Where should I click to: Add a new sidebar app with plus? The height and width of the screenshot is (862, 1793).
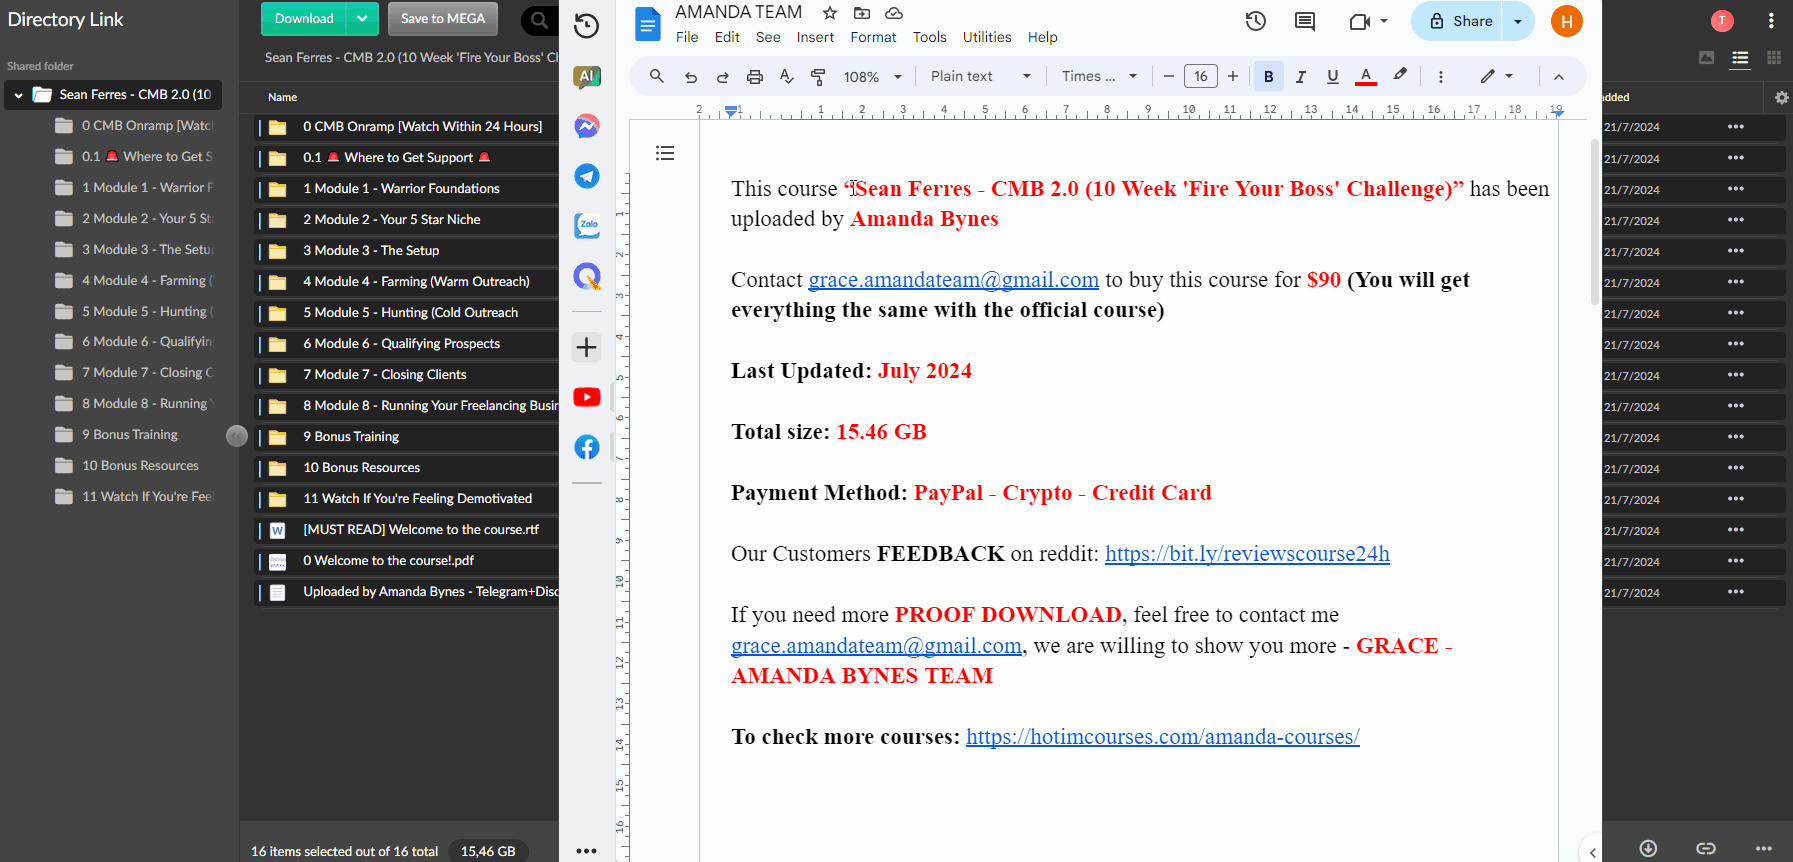click(587, 347)
